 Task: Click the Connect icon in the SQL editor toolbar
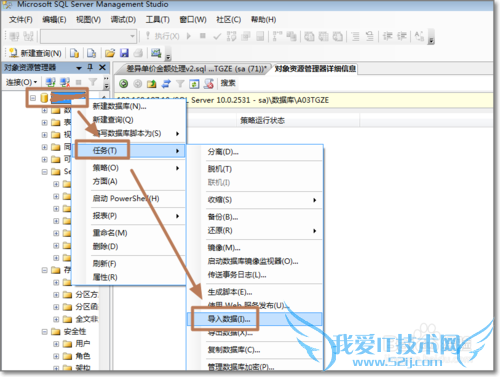14,36
